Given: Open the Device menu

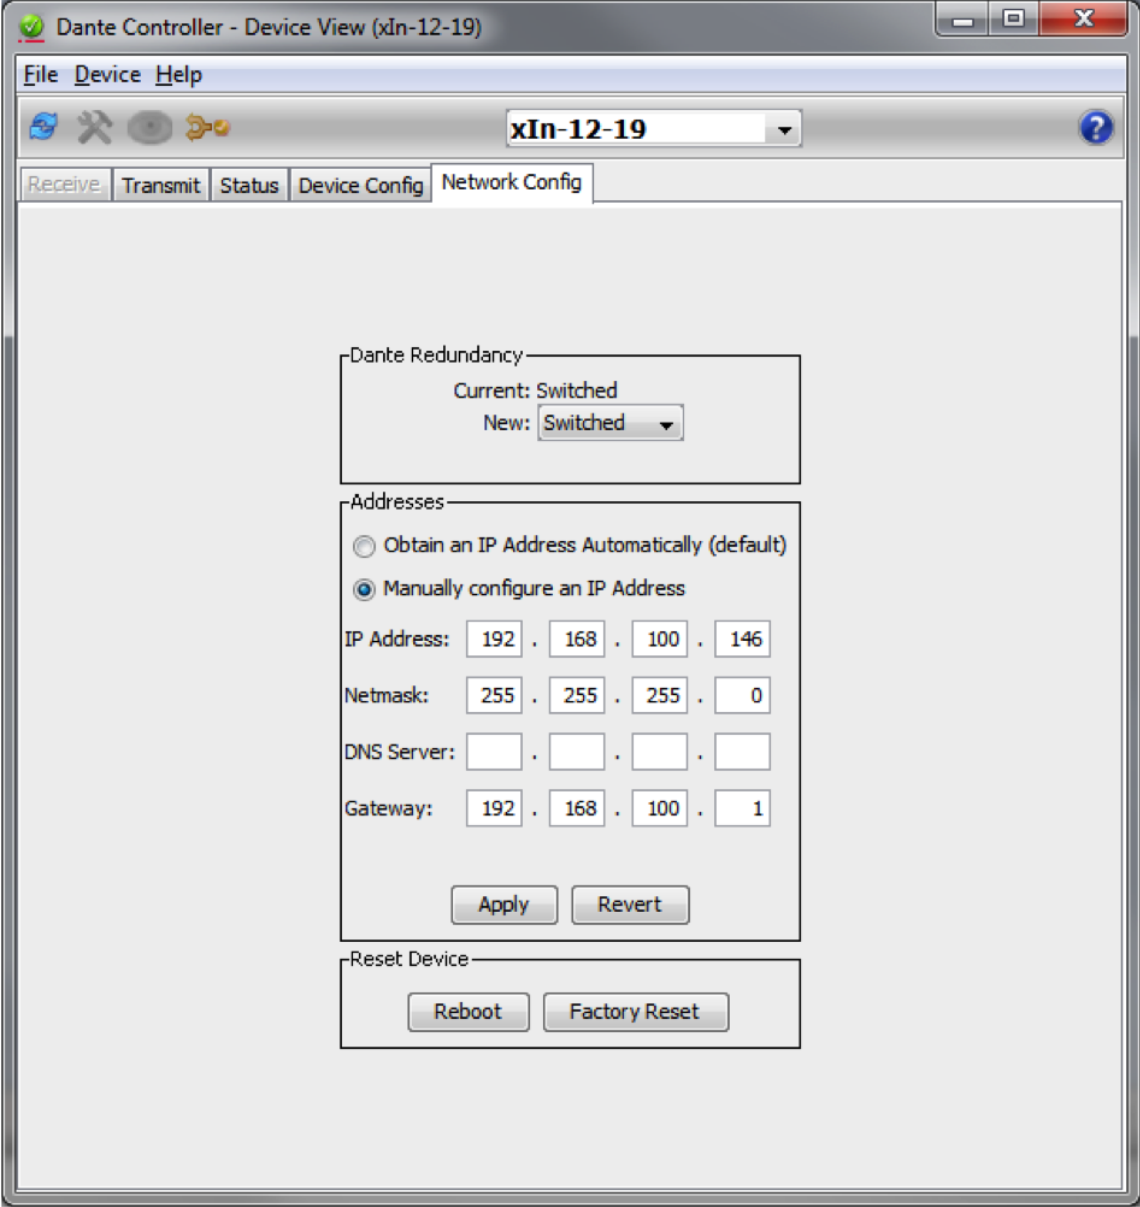Looking at the screenshot, I should 107,75.
